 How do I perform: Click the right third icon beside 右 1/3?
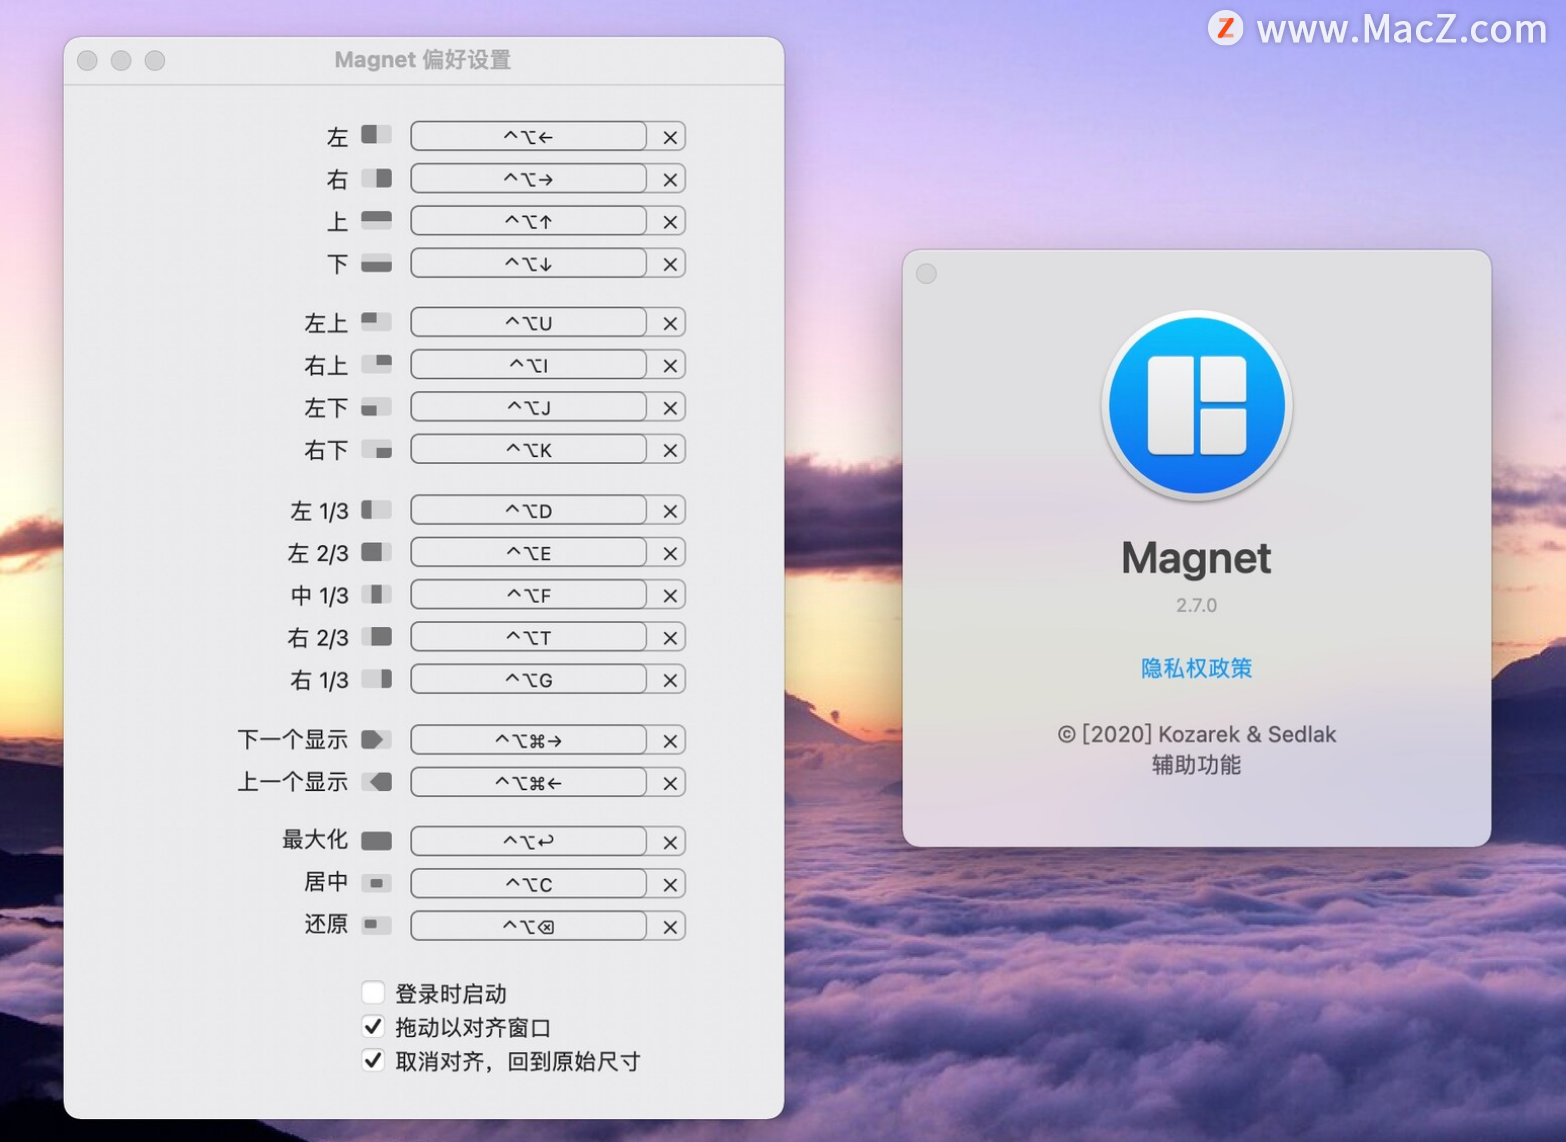(376, 679)
